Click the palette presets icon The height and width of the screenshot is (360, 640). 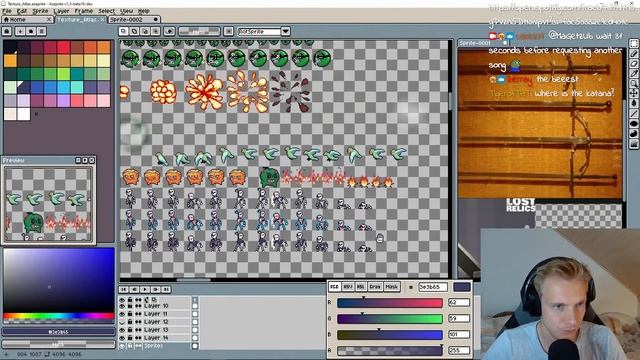point(31,31)
